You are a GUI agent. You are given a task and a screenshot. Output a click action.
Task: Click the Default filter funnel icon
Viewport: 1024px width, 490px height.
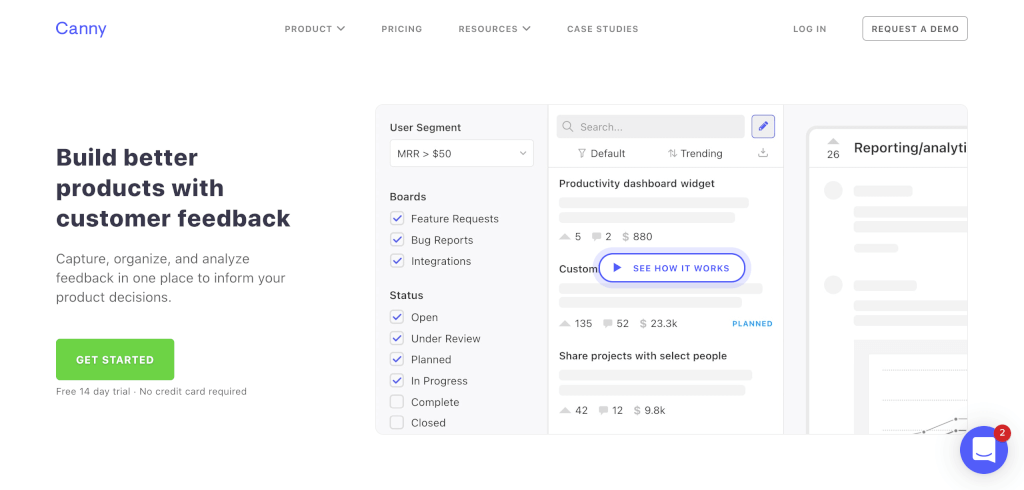(582, 154)
